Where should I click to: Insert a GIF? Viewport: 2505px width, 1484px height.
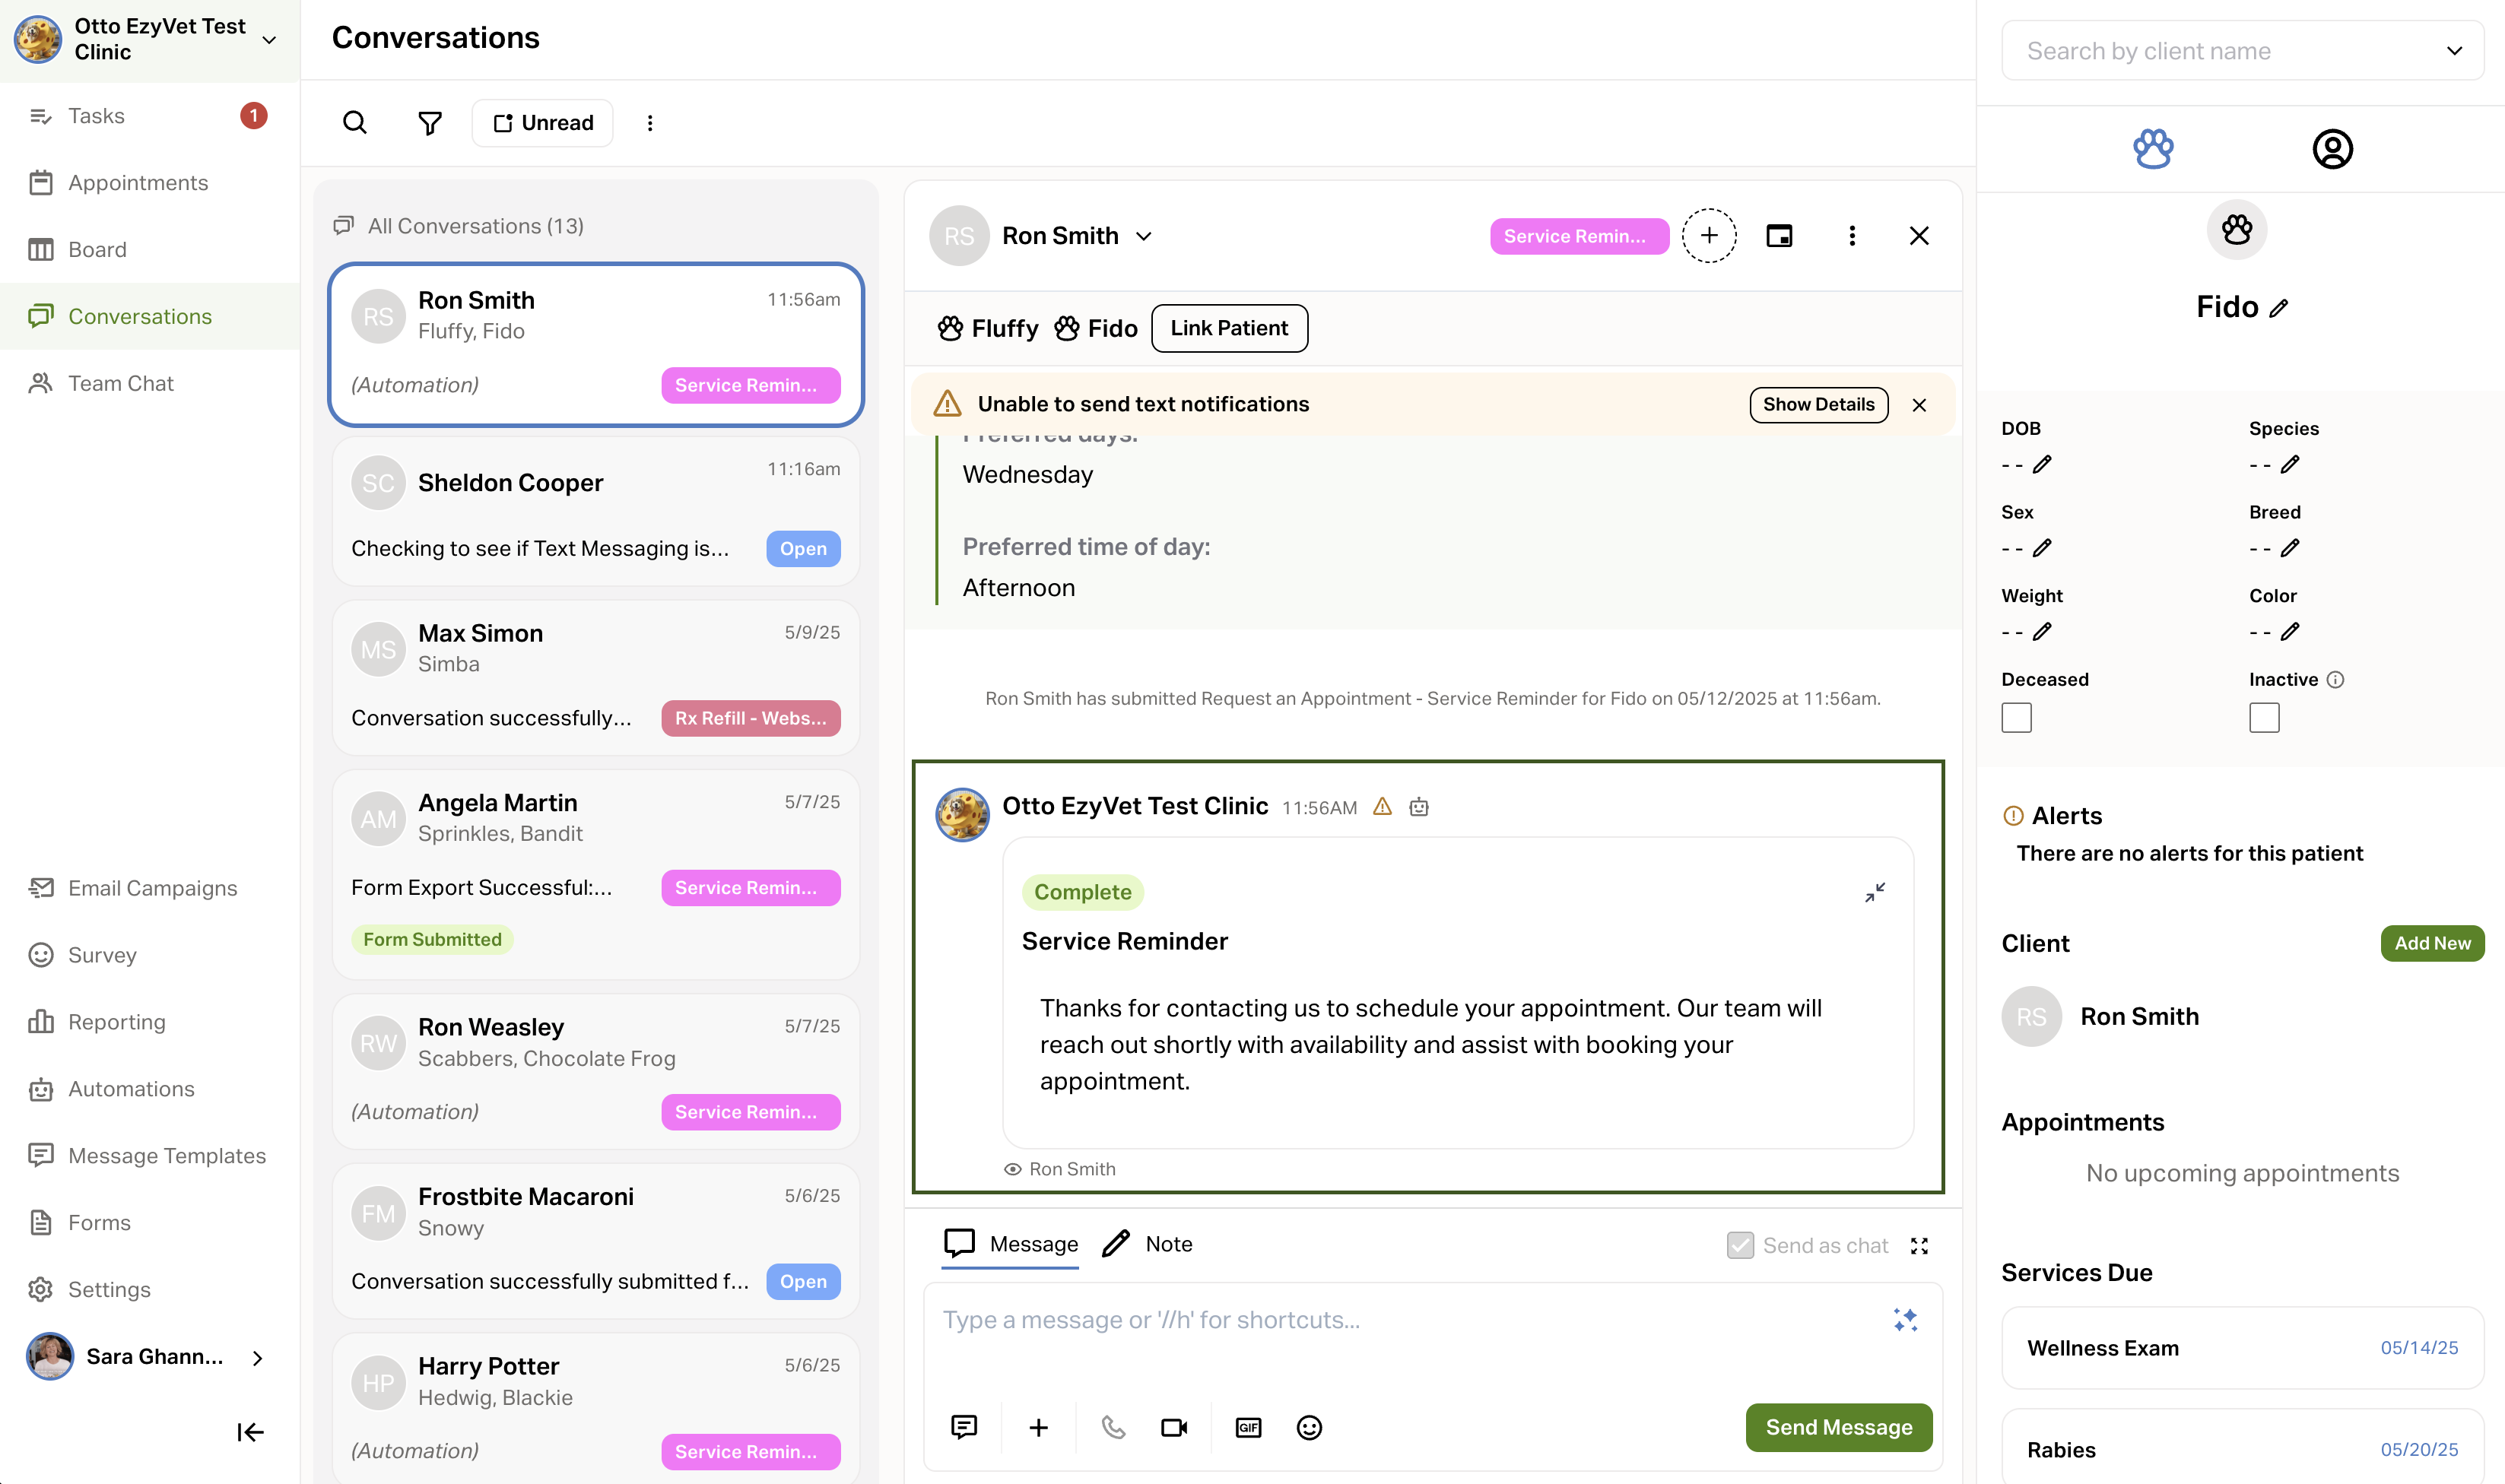click(1248, 1427)
